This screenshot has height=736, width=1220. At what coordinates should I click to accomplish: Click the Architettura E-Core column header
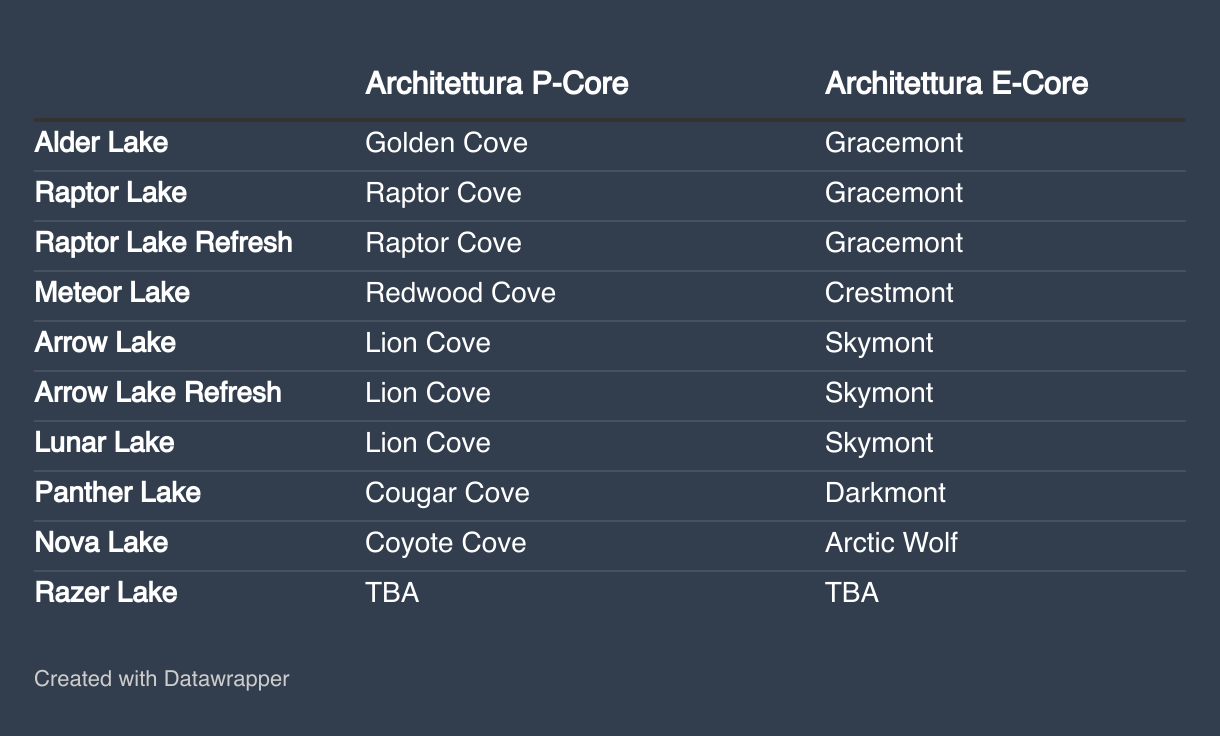pyautogui.click(x=956, y=83)
